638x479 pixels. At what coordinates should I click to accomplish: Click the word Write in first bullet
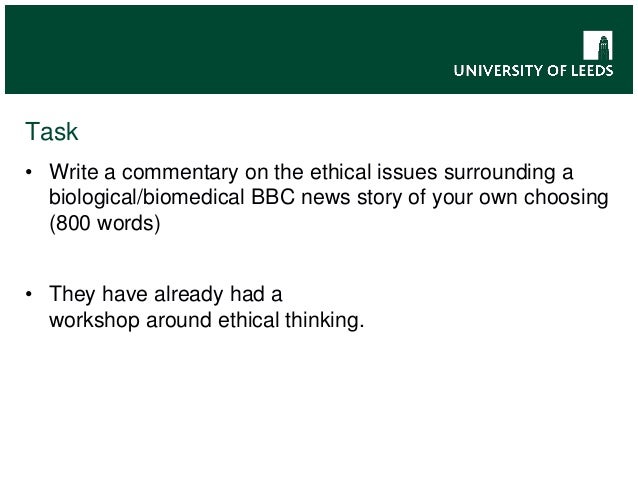pyautogui.click(x=74, y=172)
